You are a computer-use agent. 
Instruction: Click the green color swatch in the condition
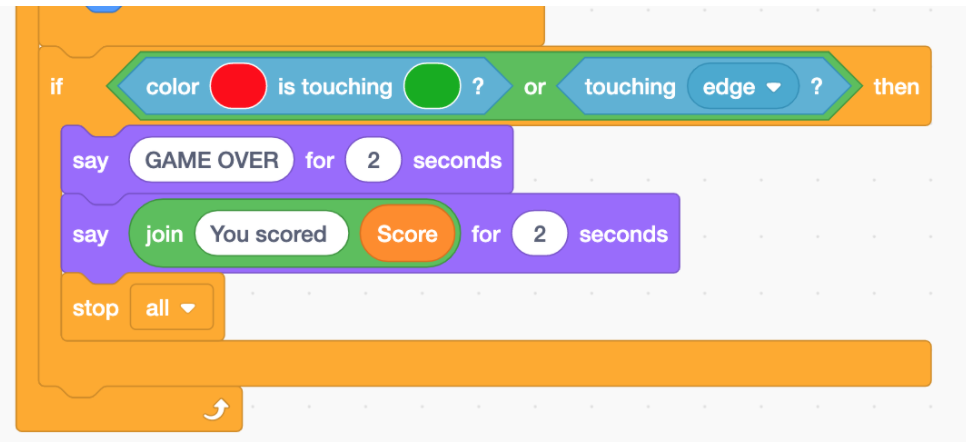[432, 86]
